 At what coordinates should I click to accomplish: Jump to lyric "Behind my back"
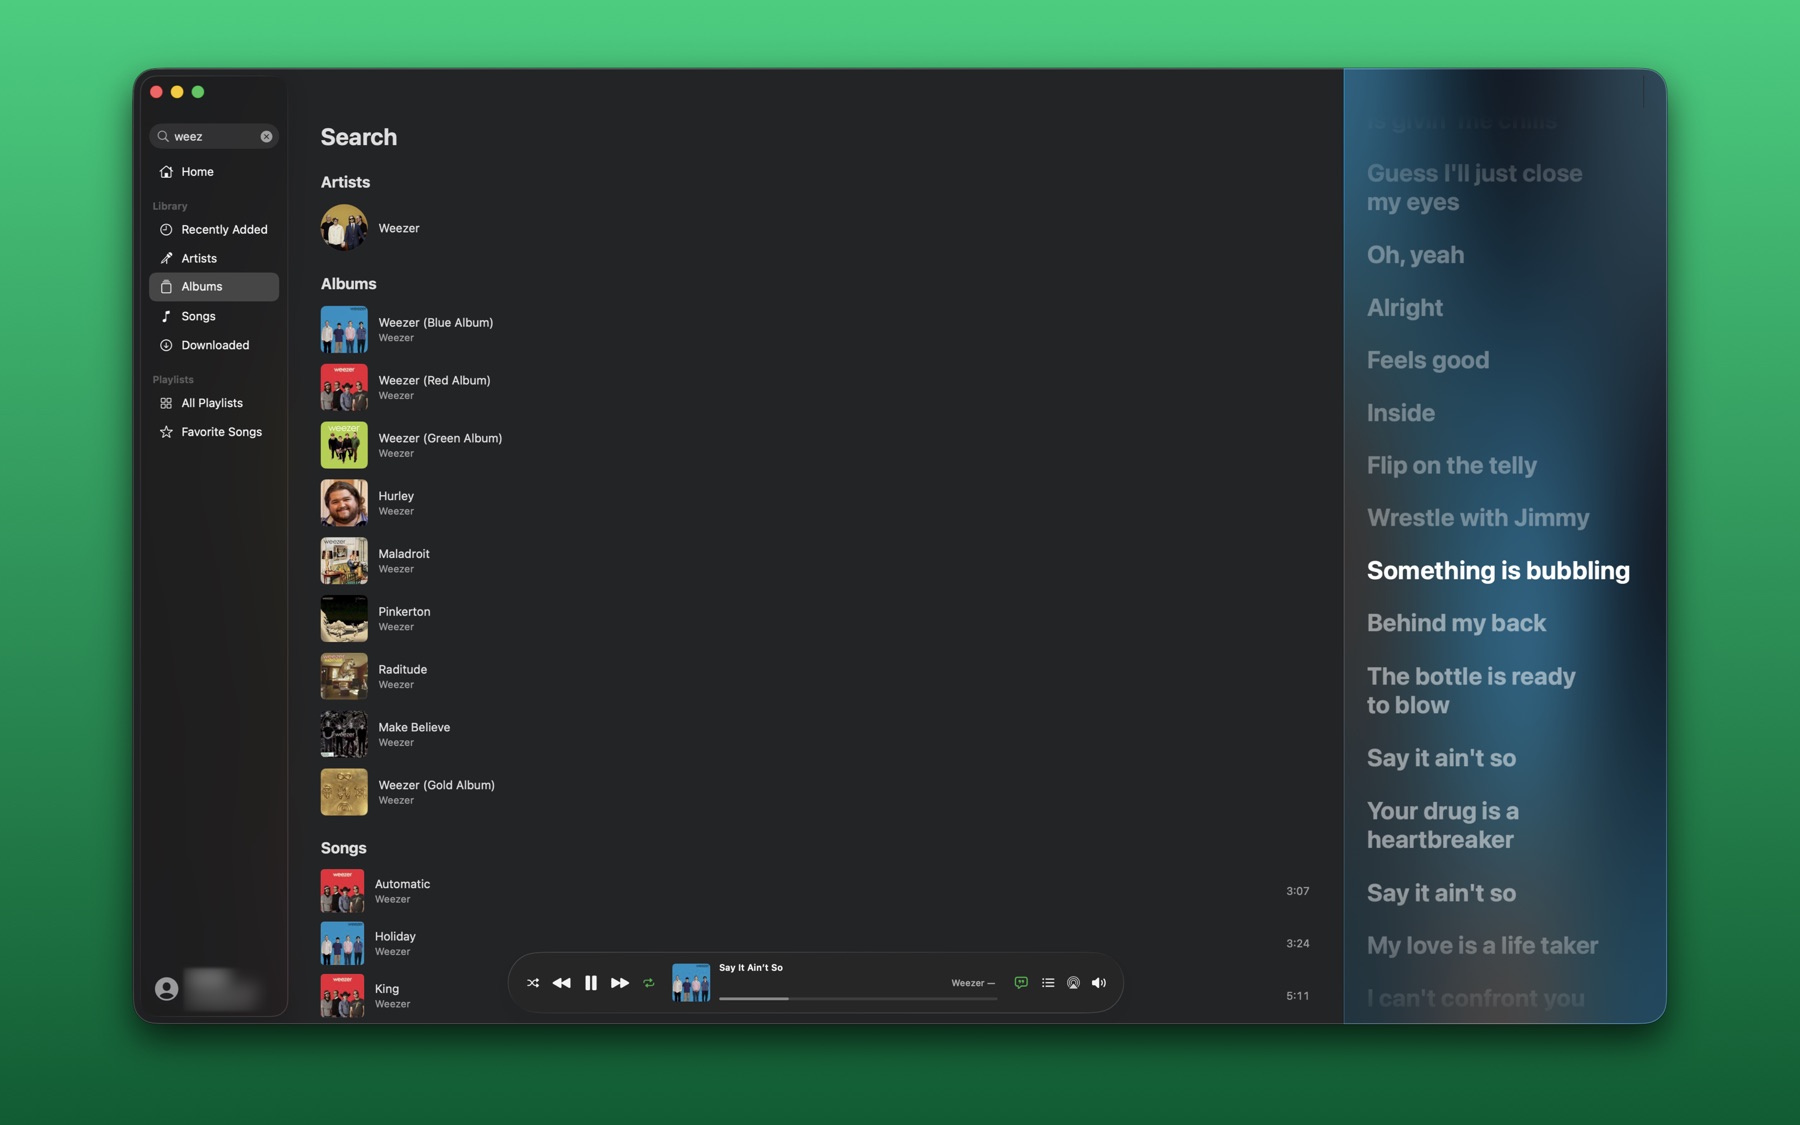[1456, 623]
